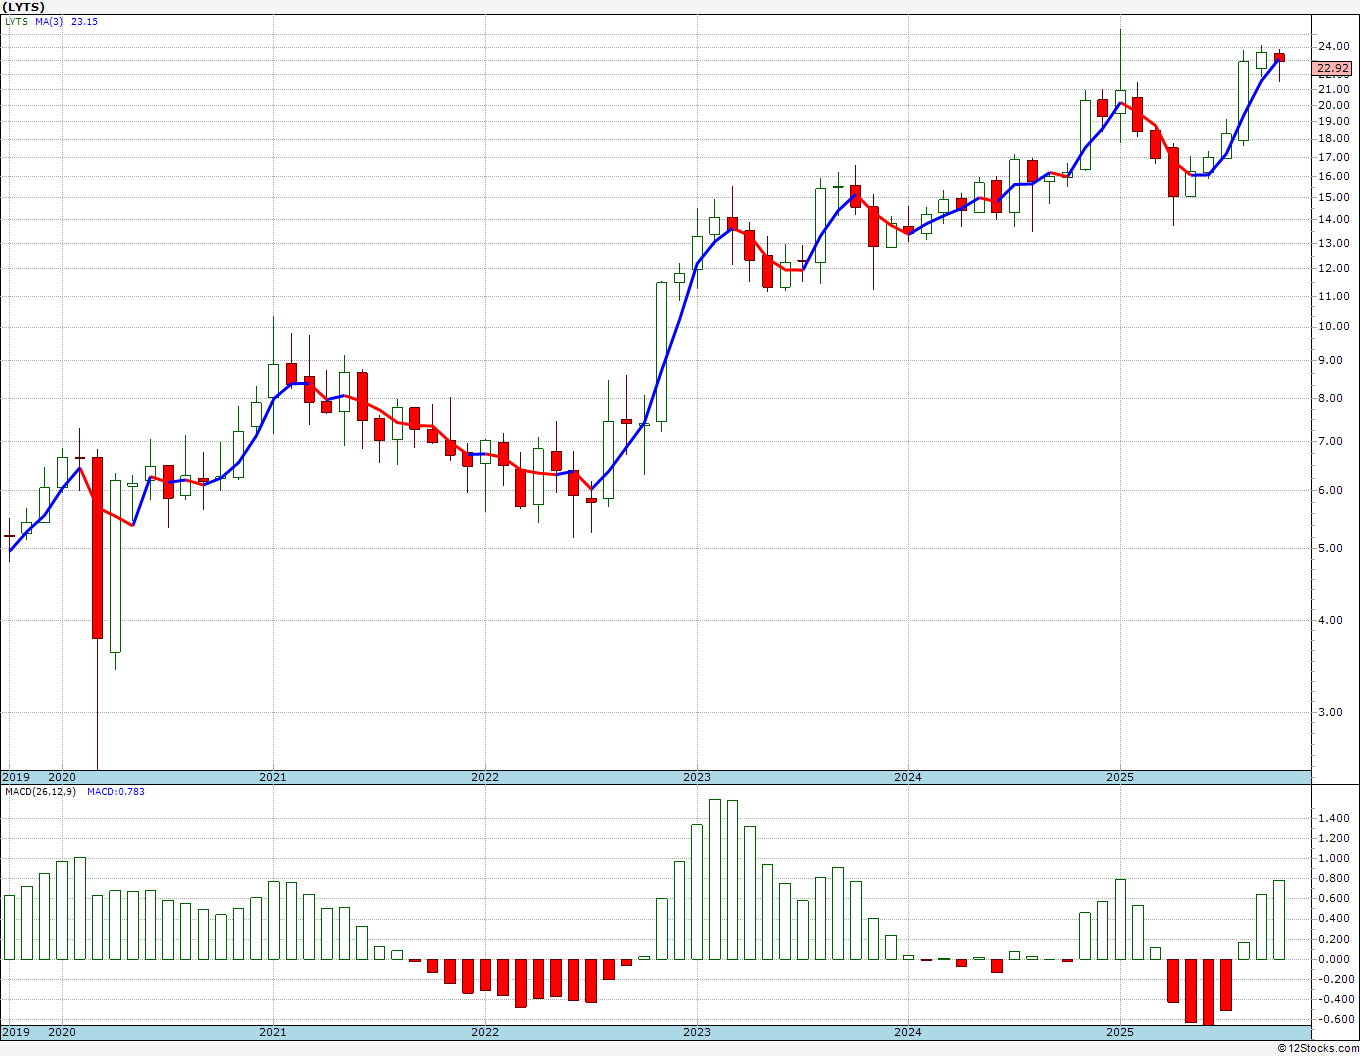The width and height of the screenshot is (1360, 1056).
Task: Click the 24.00 price axis label
Action: (1331, 47)
